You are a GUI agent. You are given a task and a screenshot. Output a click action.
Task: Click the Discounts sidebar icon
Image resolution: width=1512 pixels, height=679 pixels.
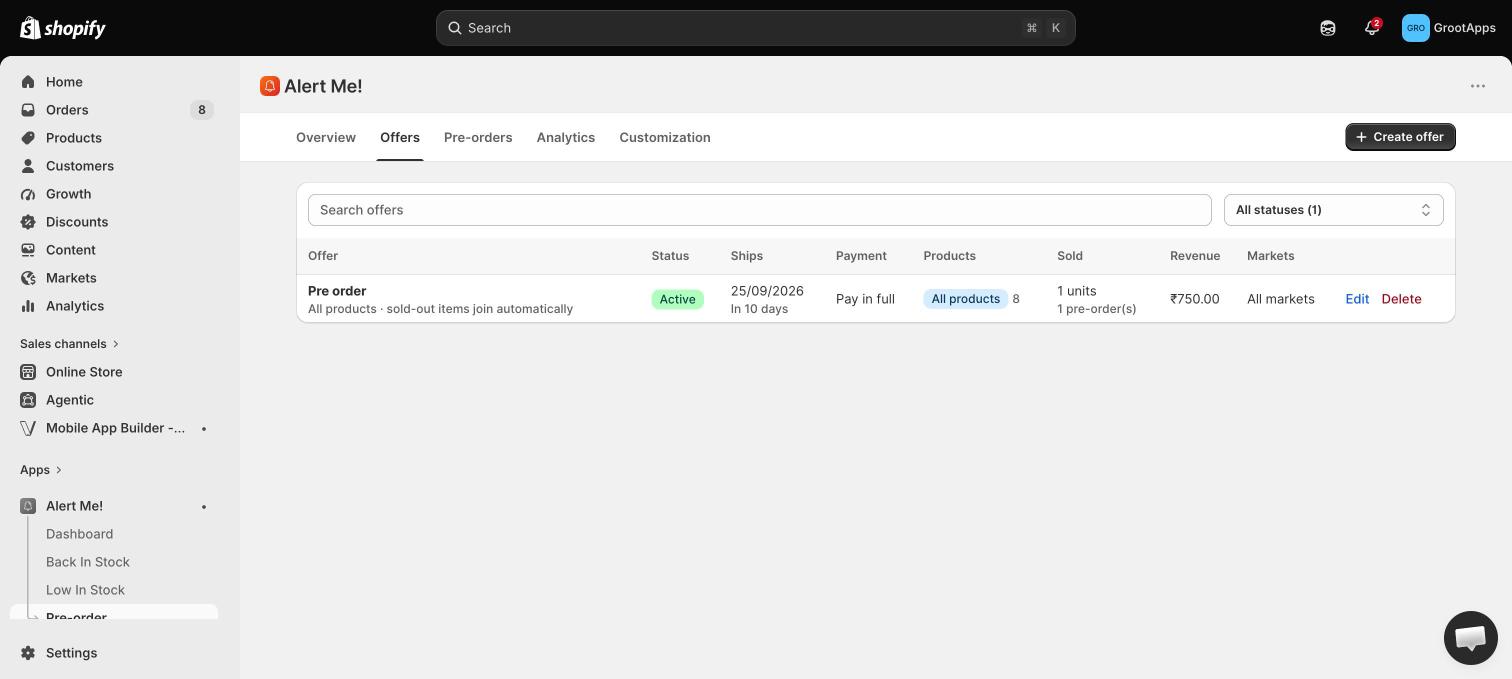pos(28,222)
